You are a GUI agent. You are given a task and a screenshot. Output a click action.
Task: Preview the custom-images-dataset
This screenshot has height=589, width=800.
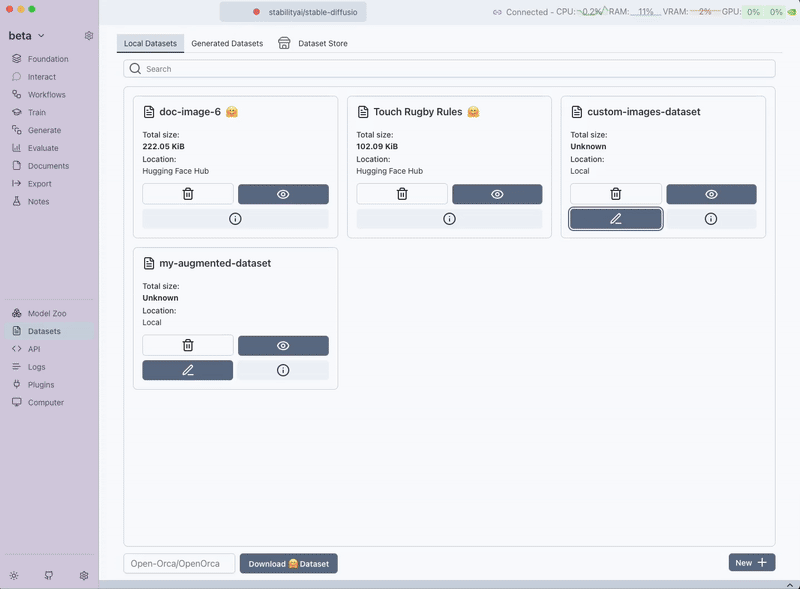tap(711, 194)
